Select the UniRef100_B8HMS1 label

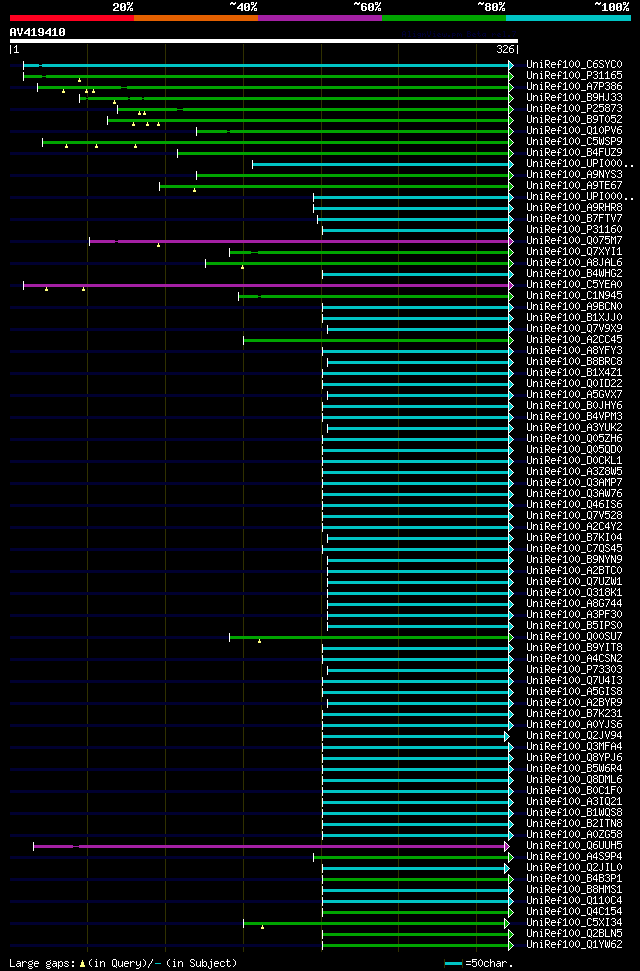coord(574,889)
